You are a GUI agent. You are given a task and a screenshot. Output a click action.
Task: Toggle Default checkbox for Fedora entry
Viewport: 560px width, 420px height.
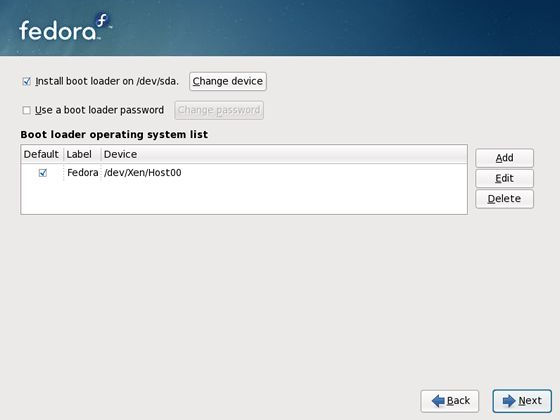(43, 173)
